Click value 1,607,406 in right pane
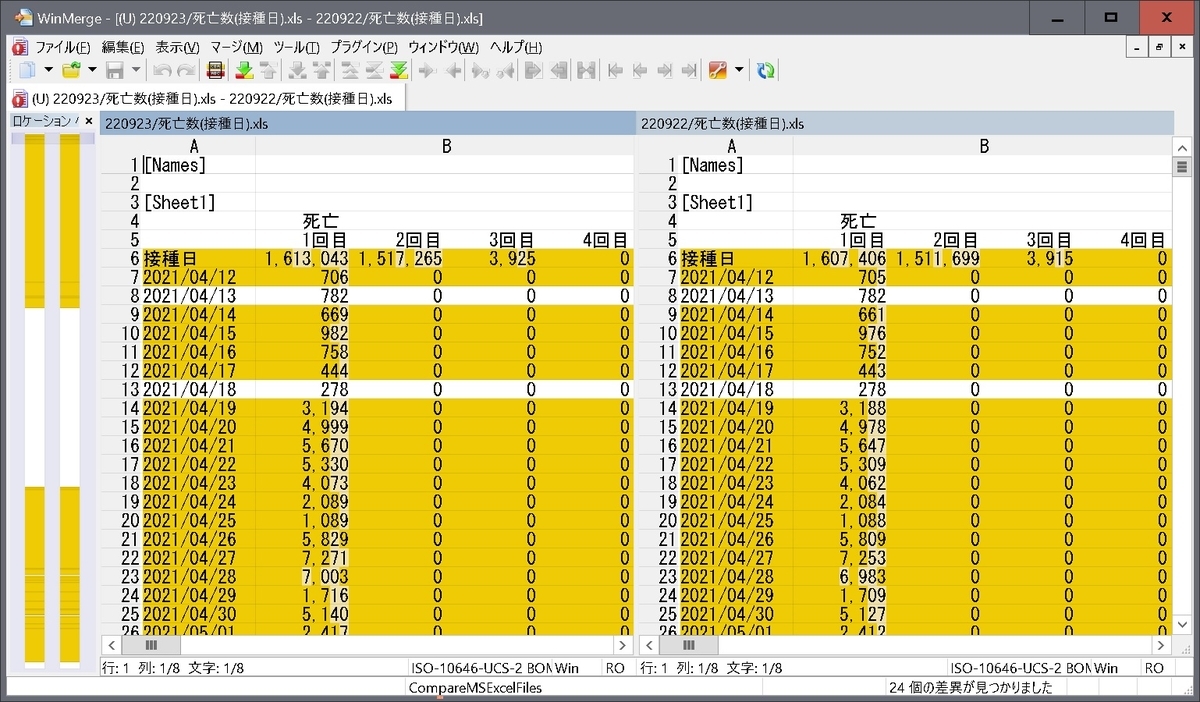The image size is (1200, 702). [844, 259]
